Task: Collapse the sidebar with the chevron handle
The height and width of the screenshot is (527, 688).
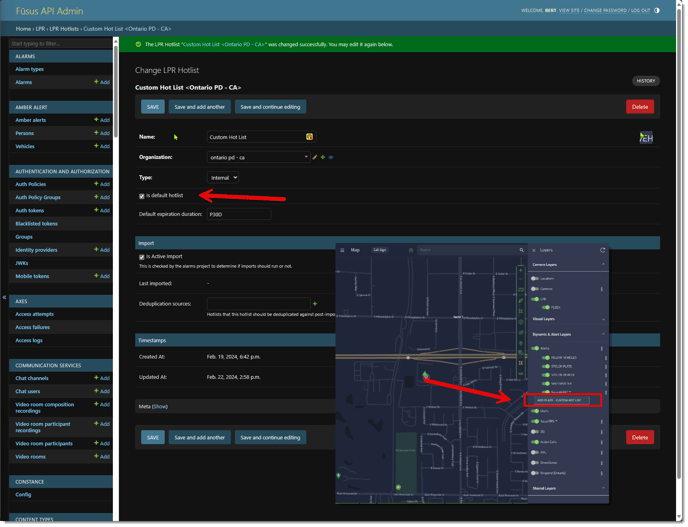Action: pos(4,297)
